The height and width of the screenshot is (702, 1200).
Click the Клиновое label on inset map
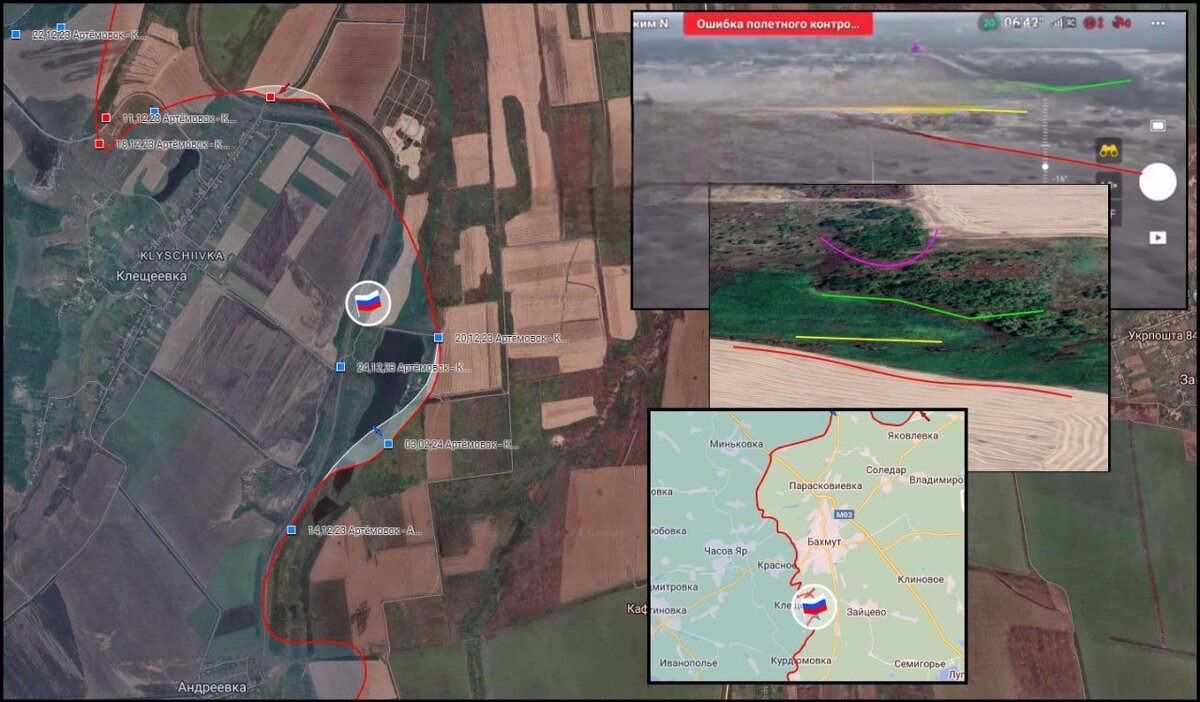coord(921,579)
